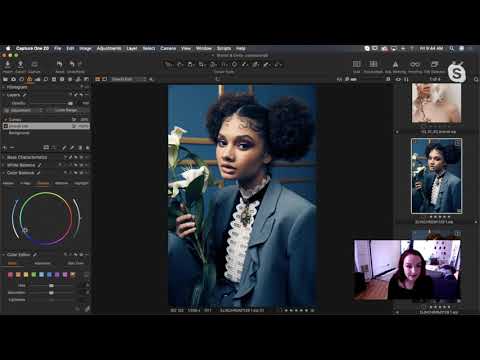Viewport: 480px width, 360px height.
Task: Click the Luma Range button
Action: tap(66, 110)
